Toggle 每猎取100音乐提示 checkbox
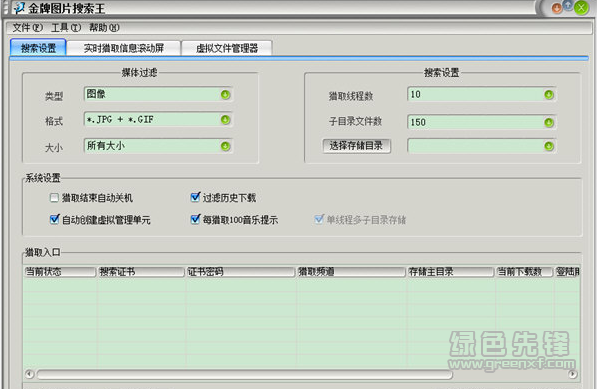 pos(195,219)
